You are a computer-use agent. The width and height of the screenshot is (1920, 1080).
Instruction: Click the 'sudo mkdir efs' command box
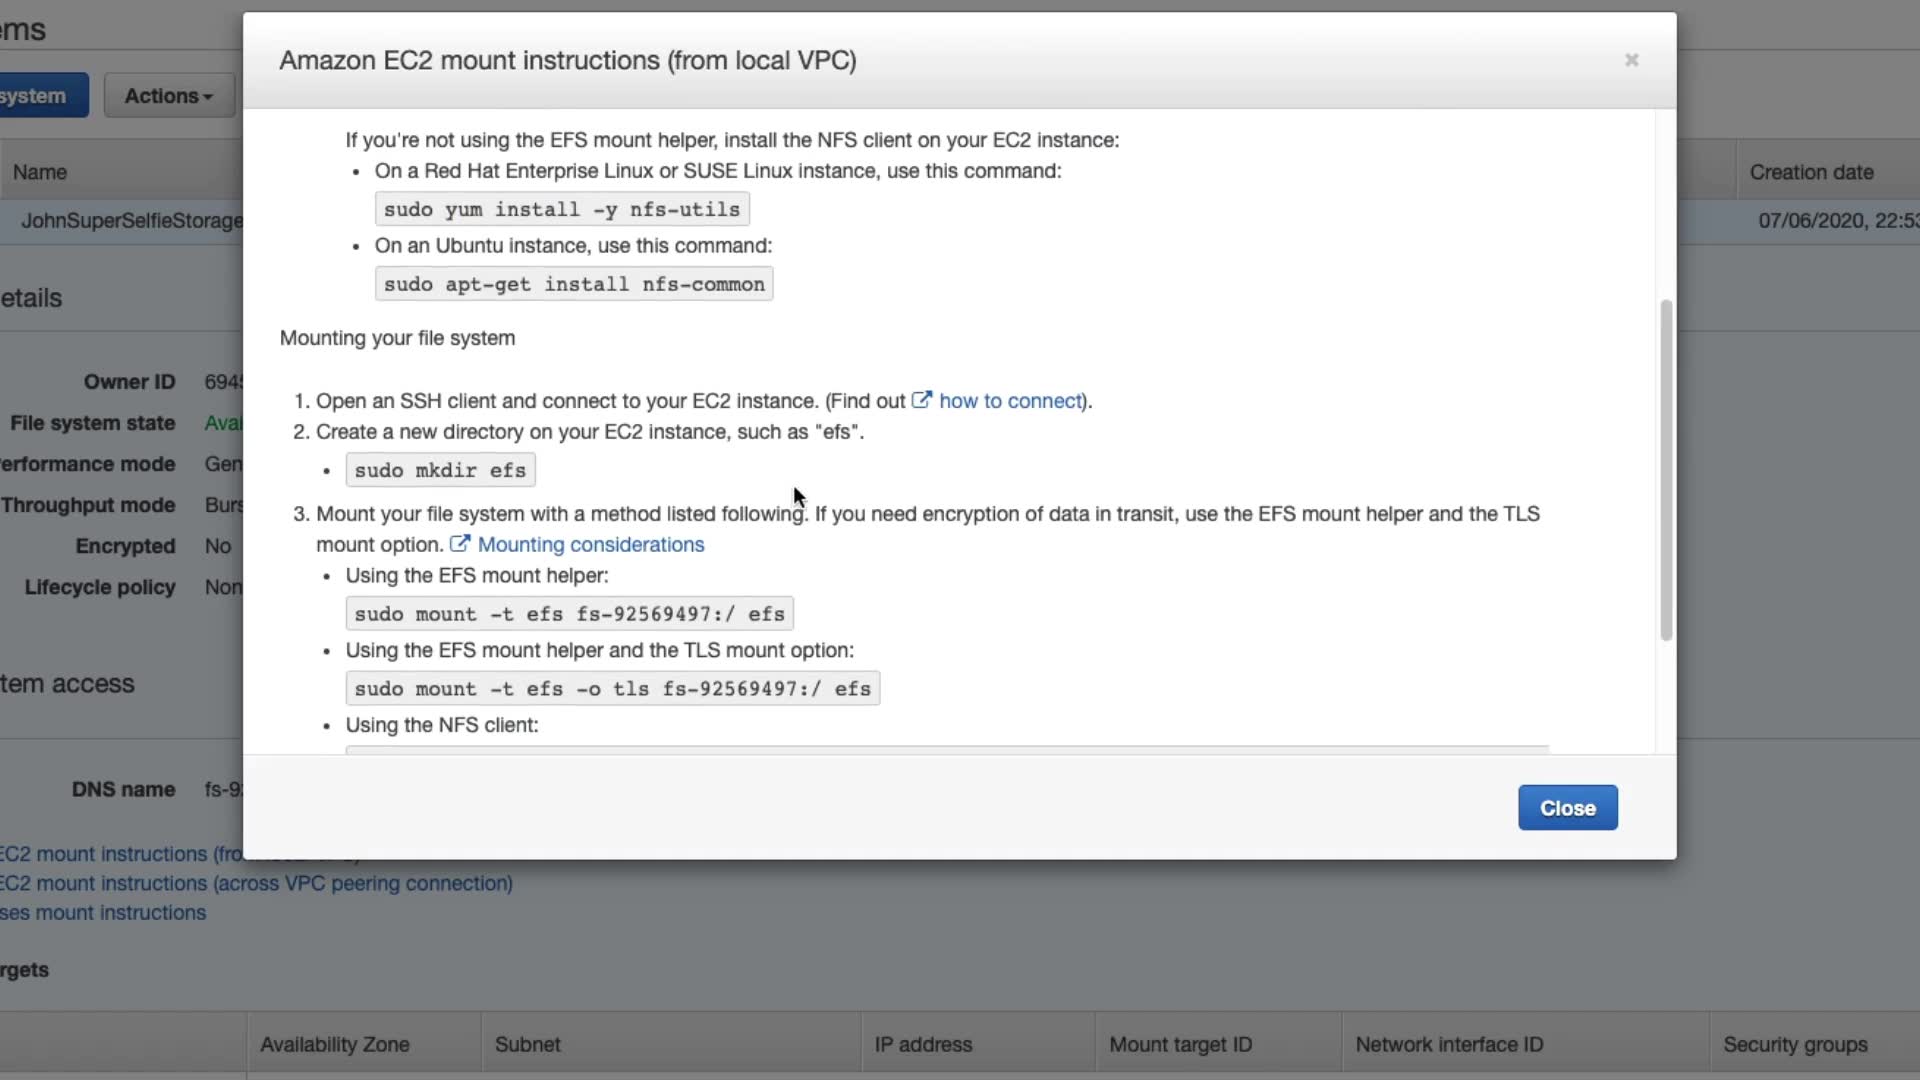tap(440, 470)
